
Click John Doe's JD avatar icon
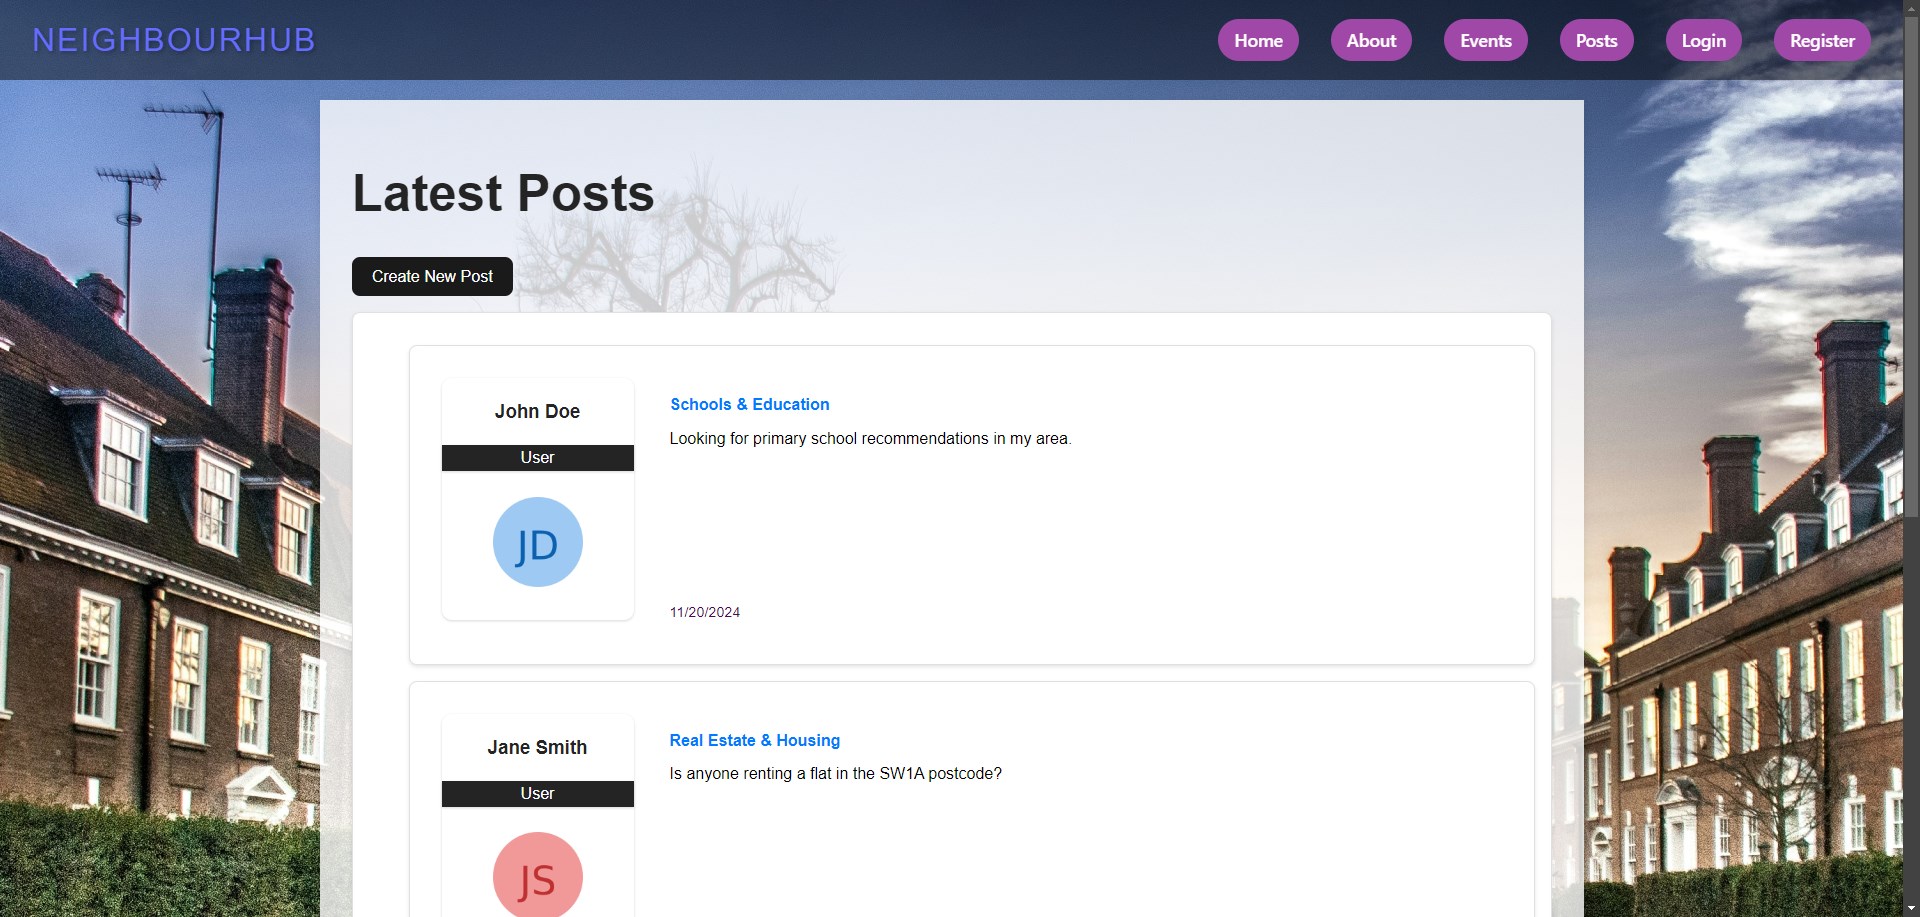(x=537, y=542)
